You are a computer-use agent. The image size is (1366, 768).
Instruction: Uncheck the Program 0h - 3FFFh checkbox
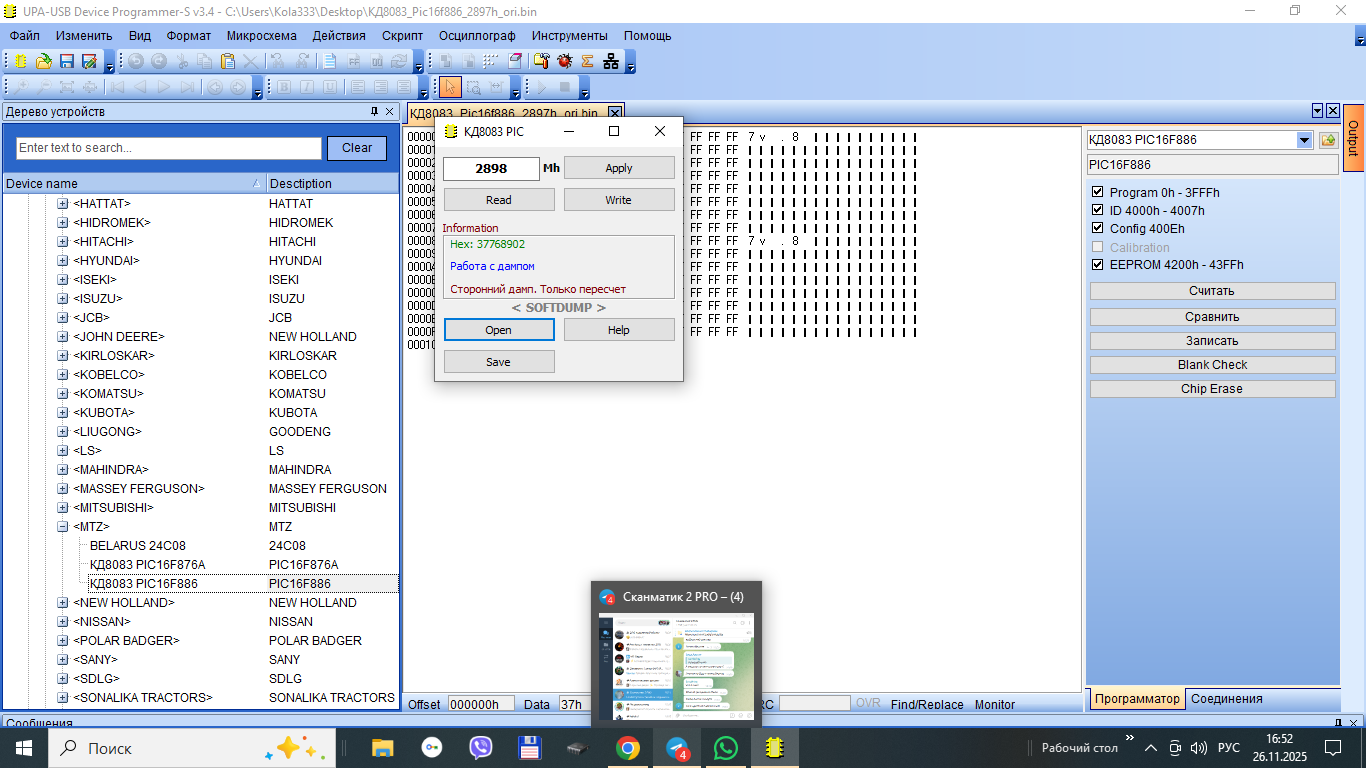point(1098,192)
